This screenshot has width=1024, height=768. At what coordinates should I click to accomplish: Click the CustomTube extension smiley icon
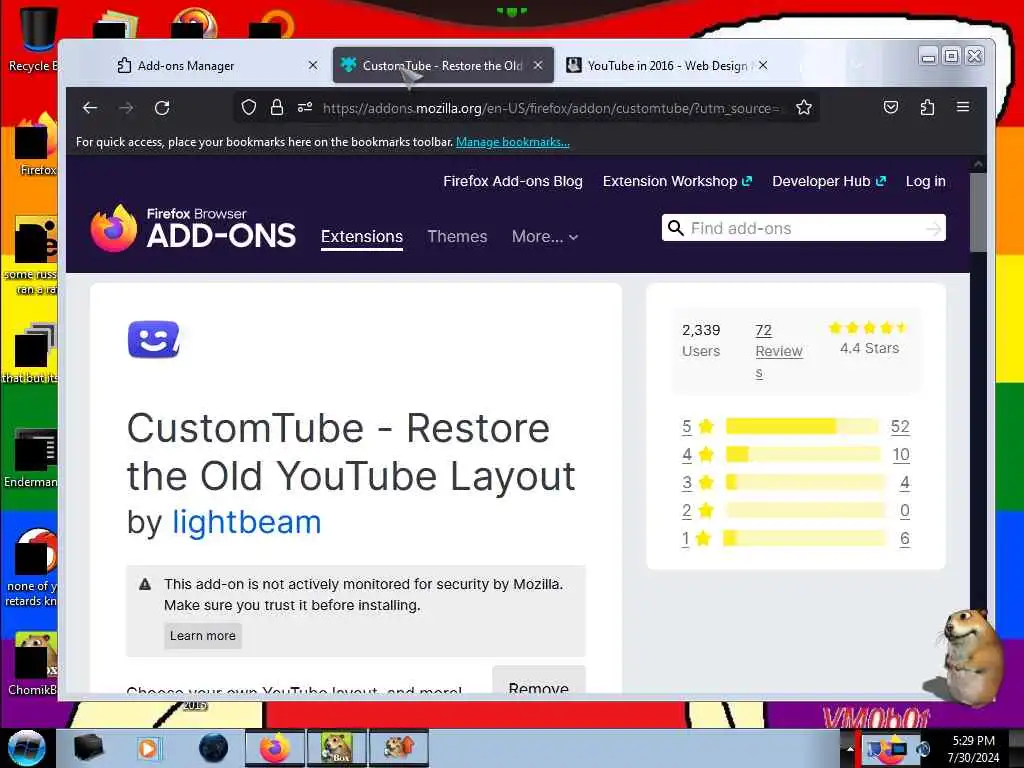153,340
